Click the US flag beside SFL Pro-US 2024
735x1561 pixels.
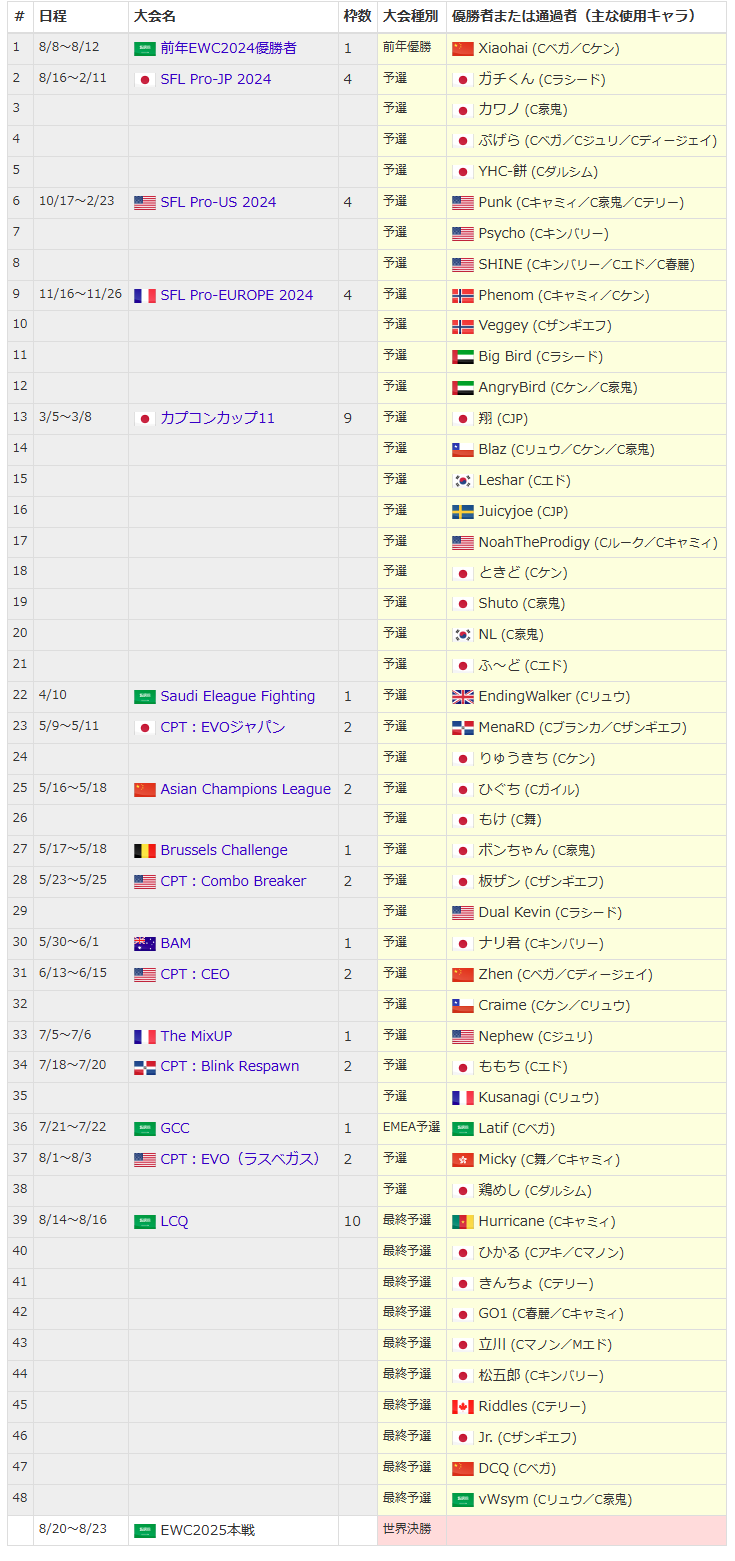(145, 203)
